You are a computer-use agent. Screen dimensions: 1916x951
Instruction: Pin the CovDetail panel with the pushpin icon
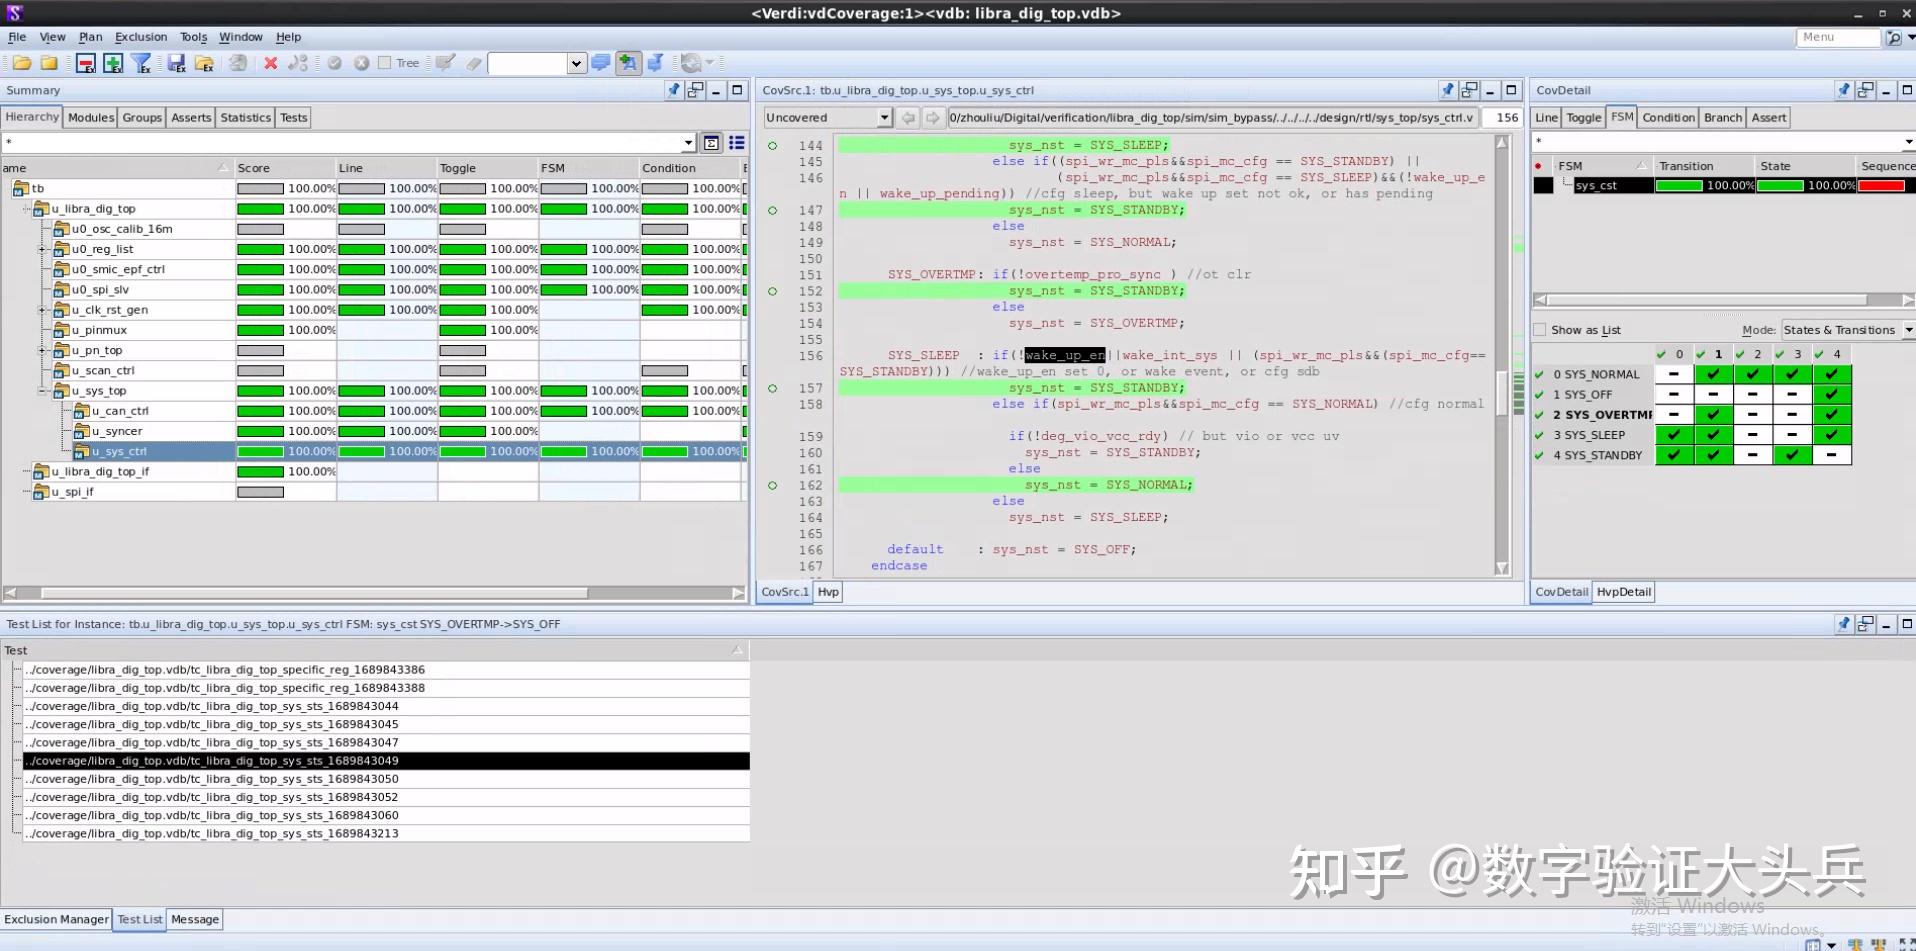(x=1844, y=90)
